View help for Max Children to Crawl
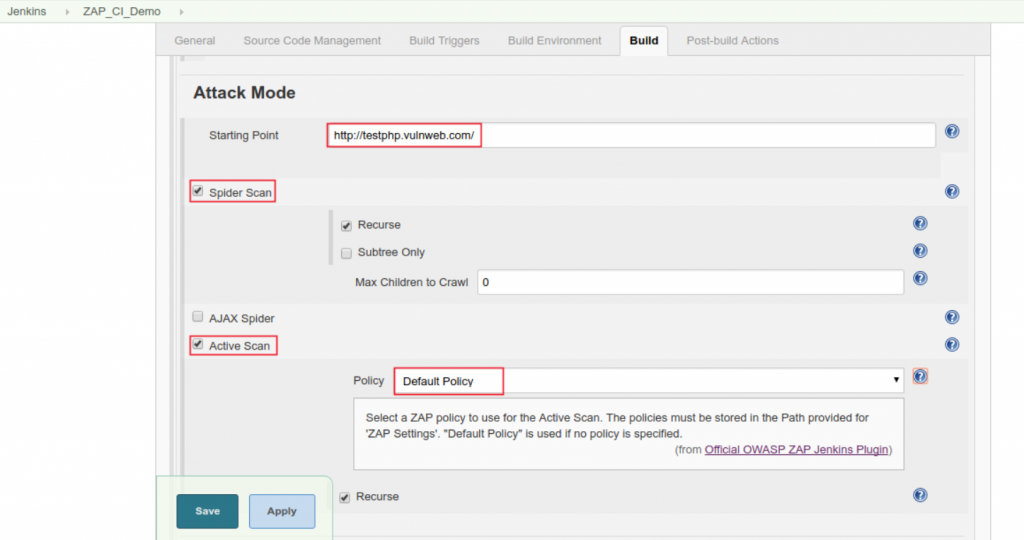1024x540 pixels. pyautogui.click(x=920, y=279)
